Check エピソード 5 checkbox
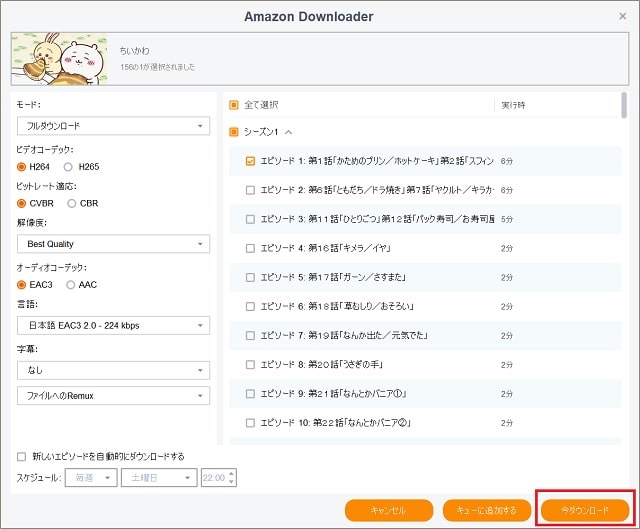Image resolution: width=640 pixels, height=529 pixels. pyautogui.click(x=250, y=277)
